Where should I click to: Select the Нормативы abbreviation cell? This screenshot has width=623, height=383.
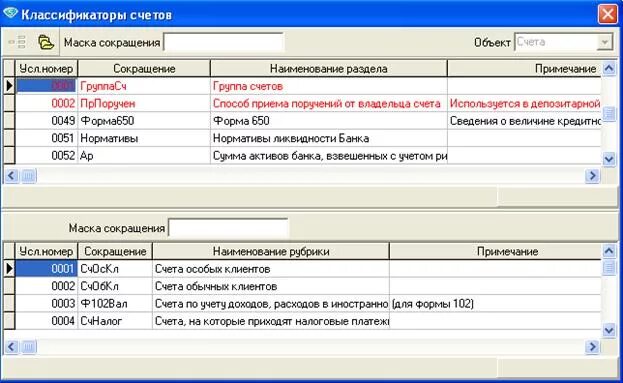(x=144, y=138)
